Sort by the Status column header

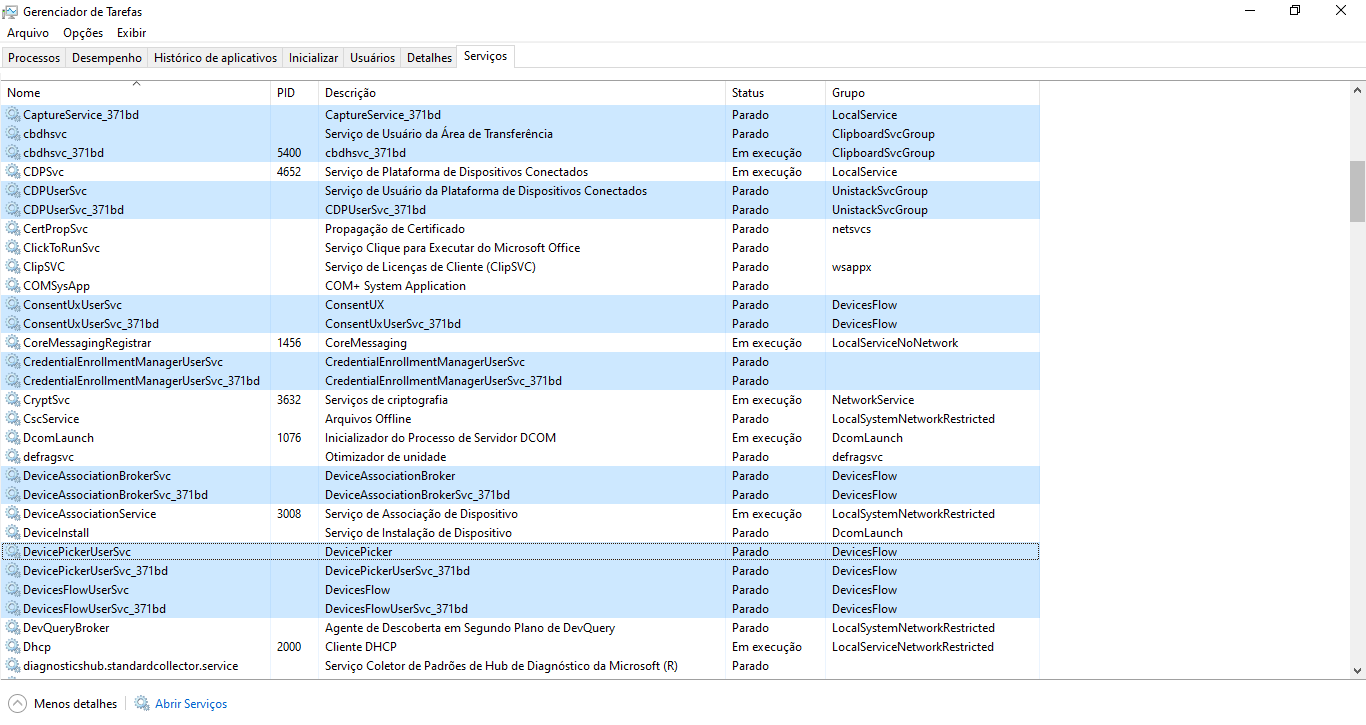776,92
